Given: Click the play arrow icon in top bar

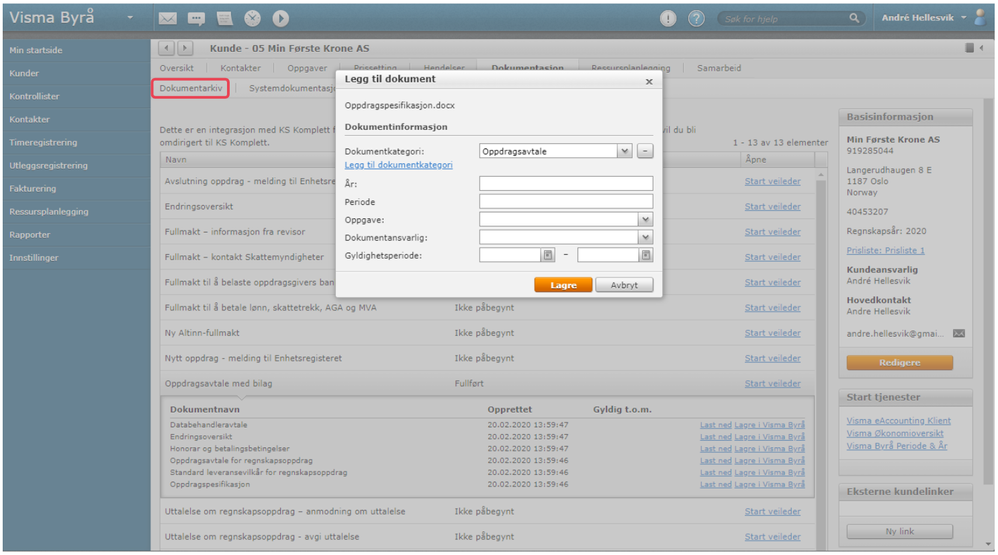Looking at the screenshot, I should click(281, 18).
